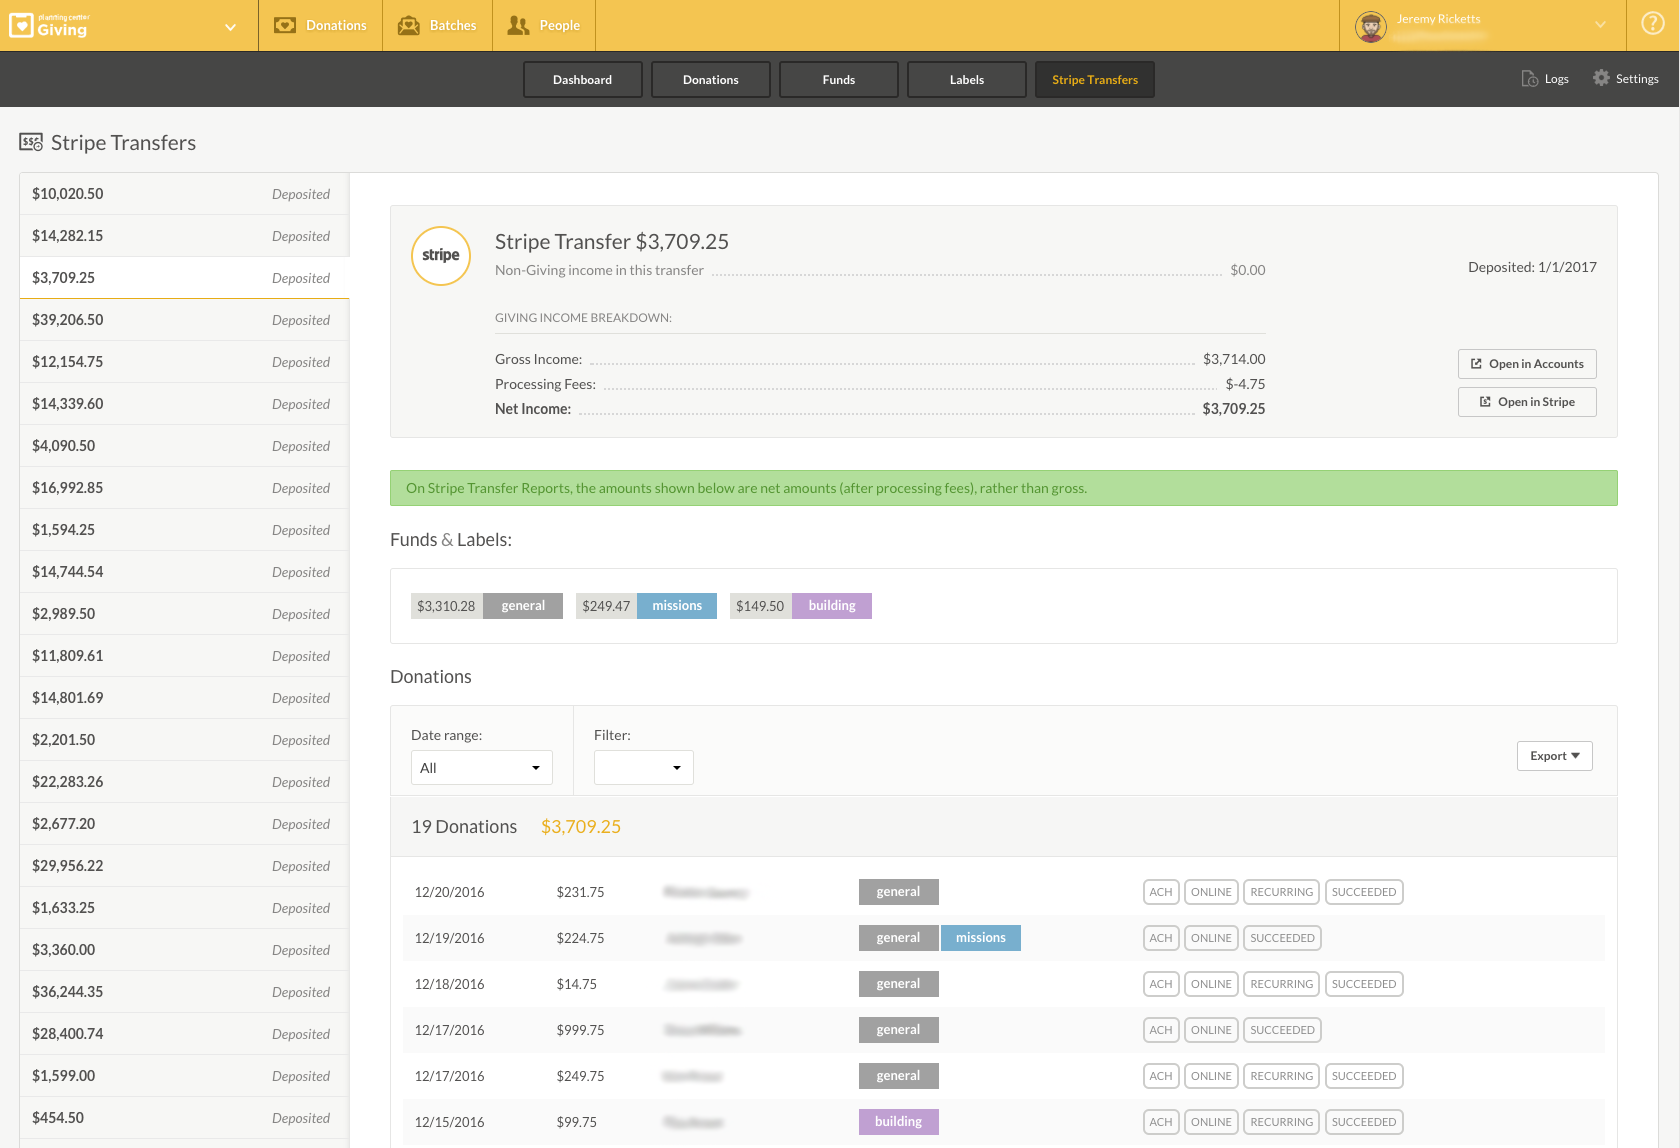This screenshot has height=1148, width=1680.
Task: Click the Open in Accounts button
Action: click(x=1527, y=364)
